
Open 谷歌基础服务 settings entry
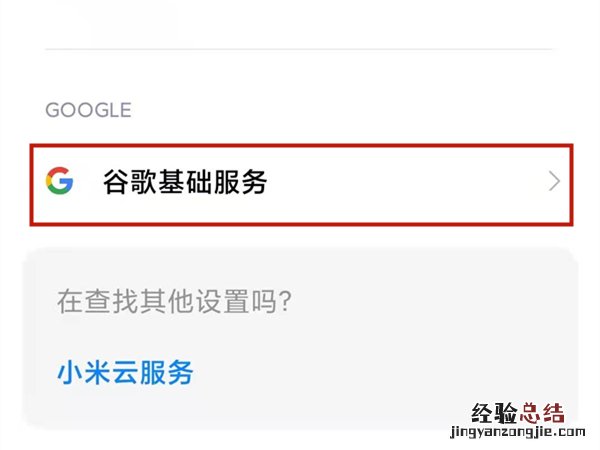(300, 182)
